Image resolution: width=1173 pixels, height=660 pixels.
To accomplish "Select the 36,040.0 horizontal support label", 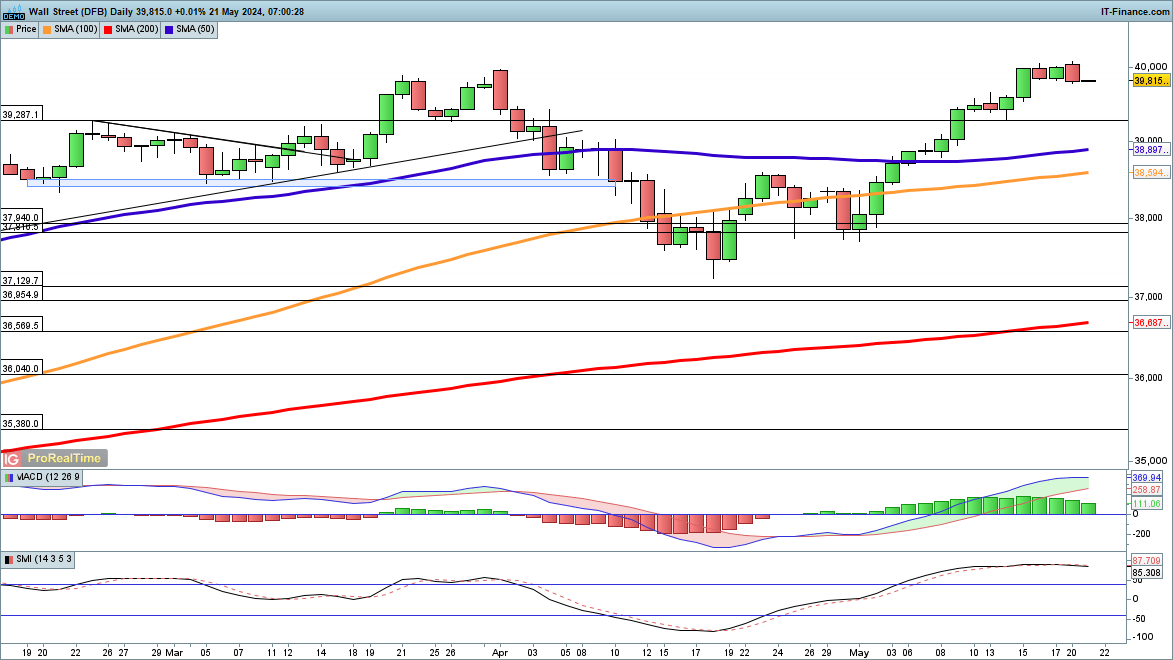I will [21, 369].
